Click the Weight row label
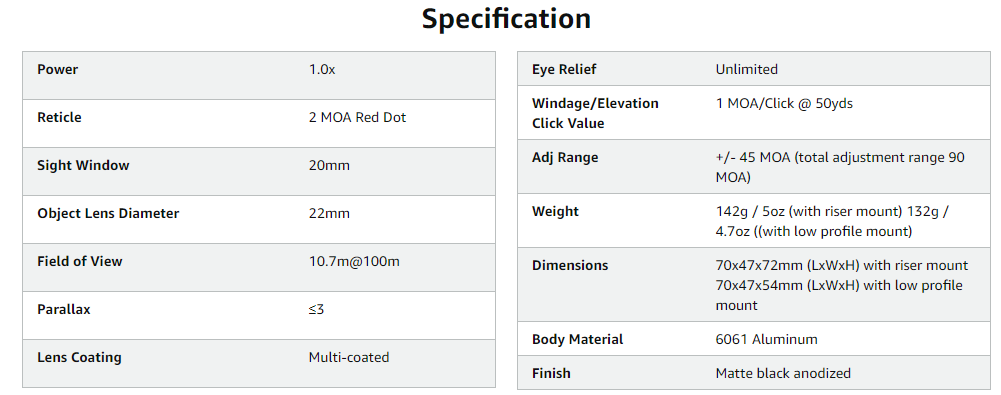1001x395 pixels. pos(555,211)
